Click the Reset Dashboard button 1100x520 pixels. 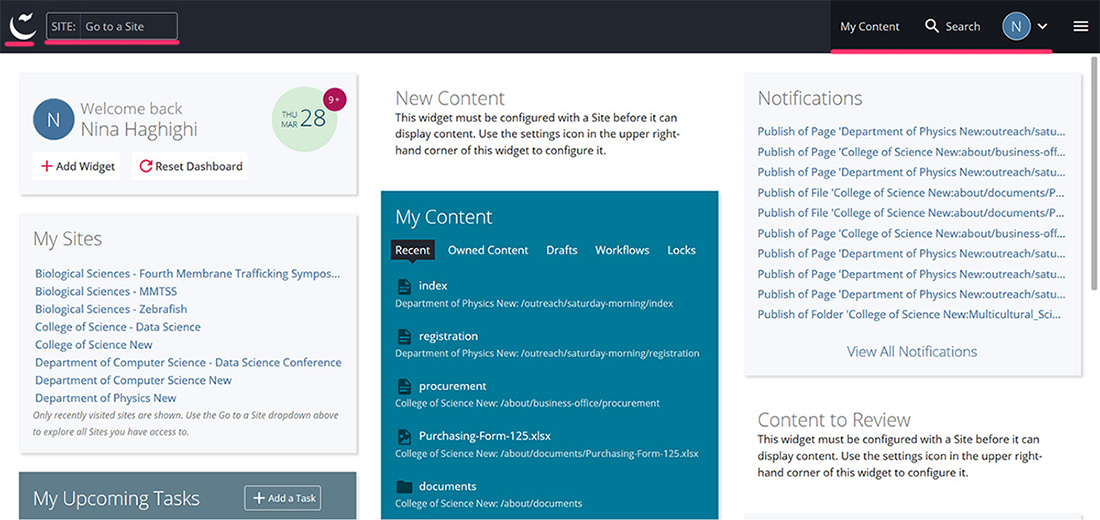(x=191, y=166)
